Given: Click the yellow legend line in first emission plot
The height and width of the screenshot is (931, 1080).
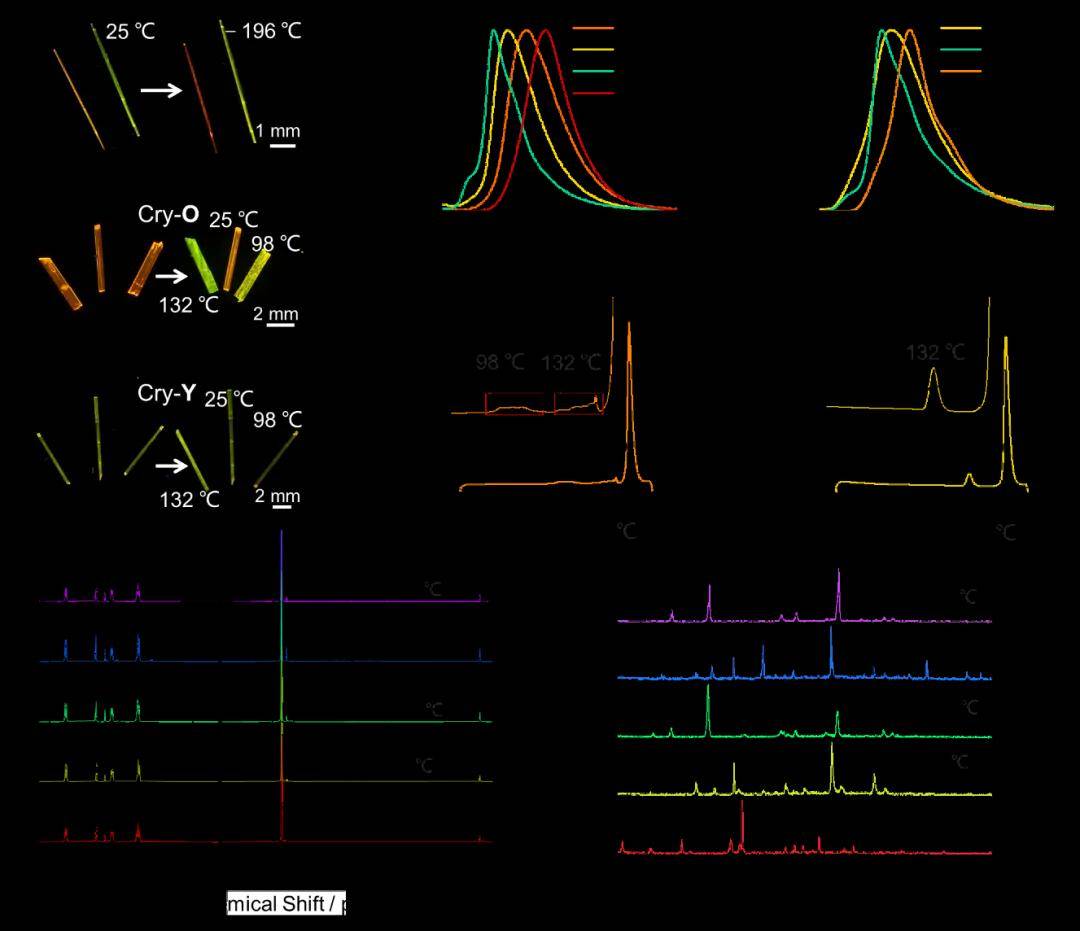Looking at the screenshot, I should [x=593, y=50].
